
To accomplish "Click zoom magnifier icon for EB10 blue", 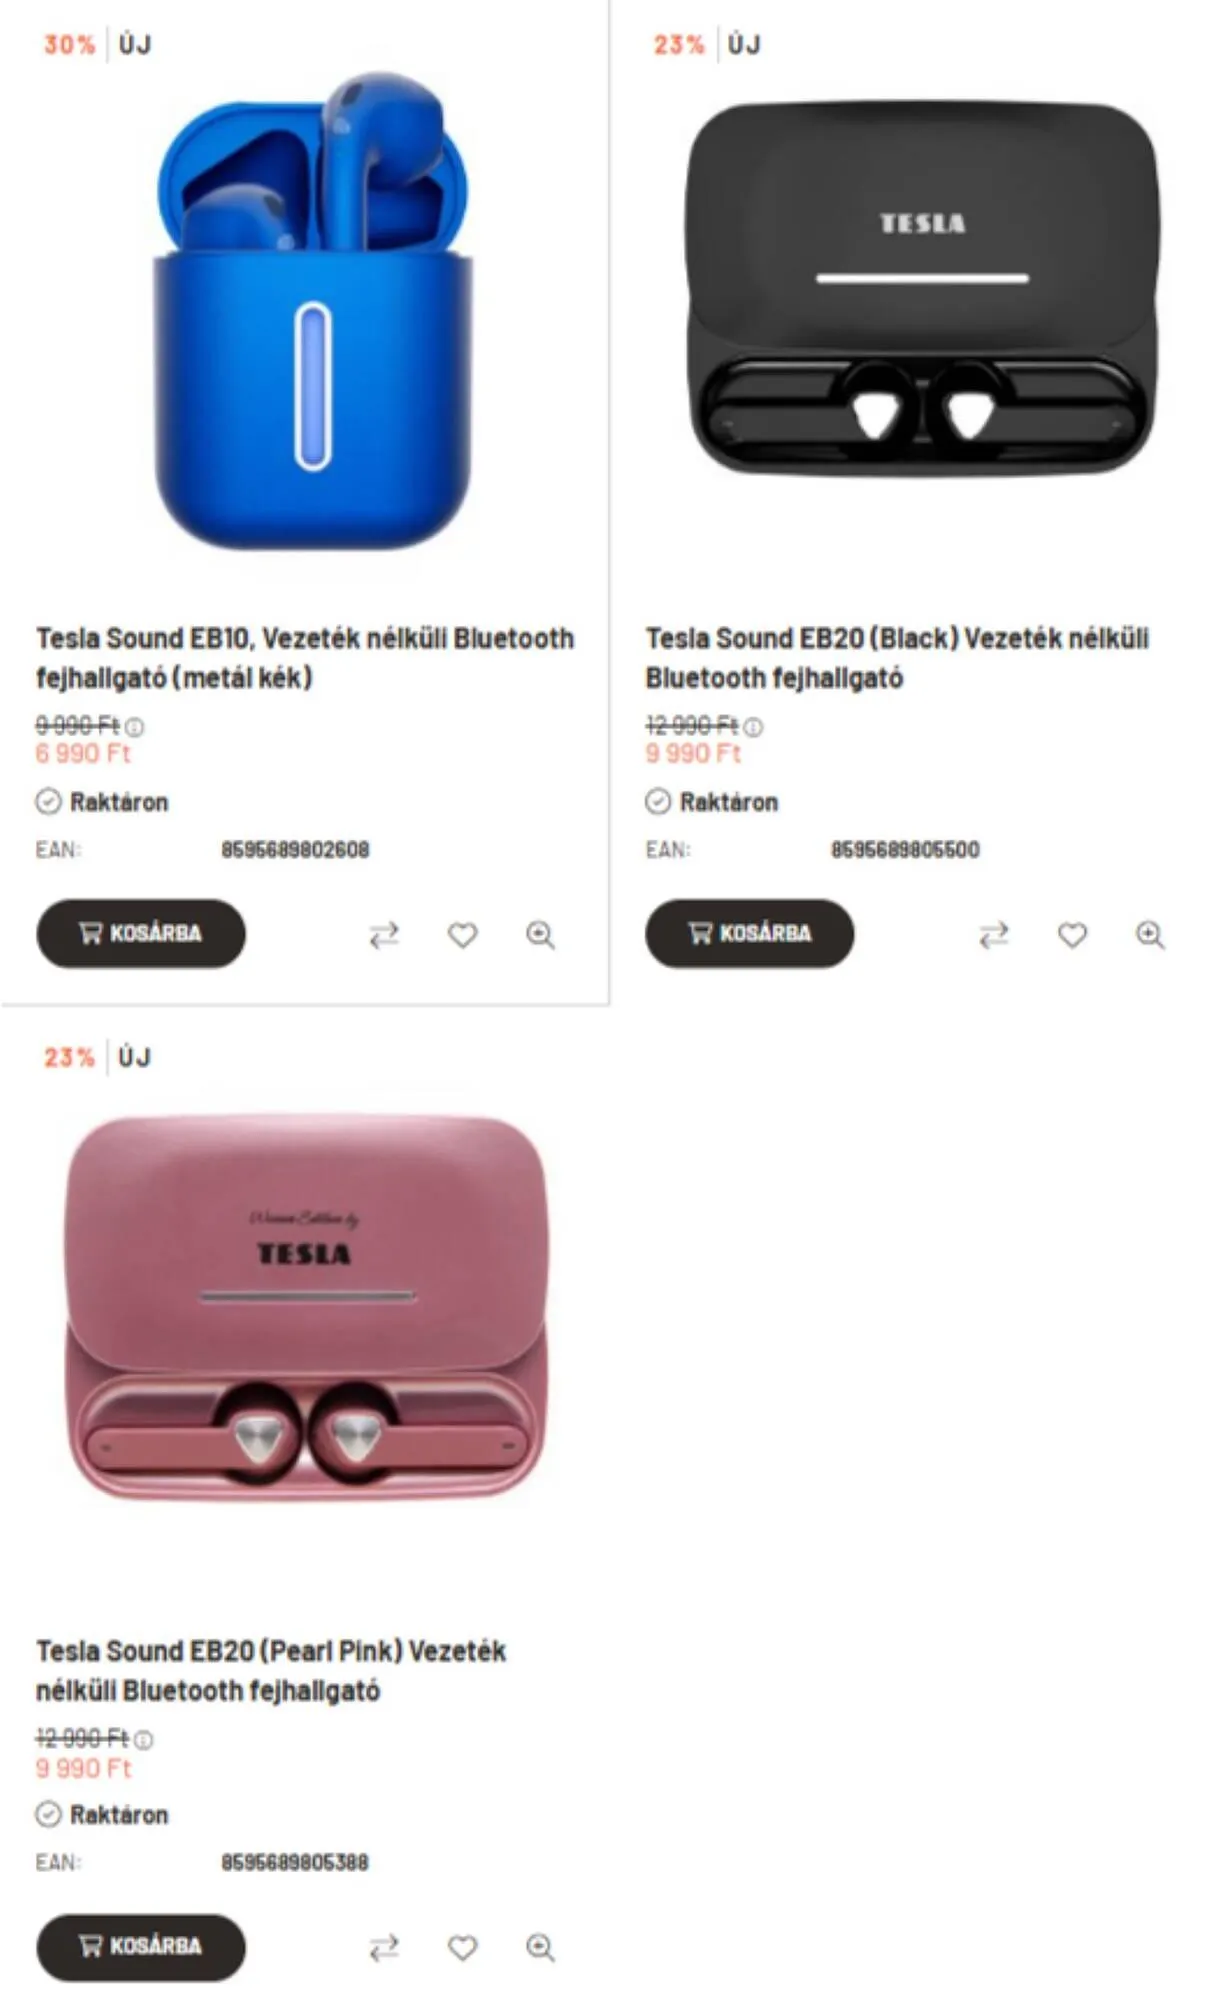I will 540,935.
